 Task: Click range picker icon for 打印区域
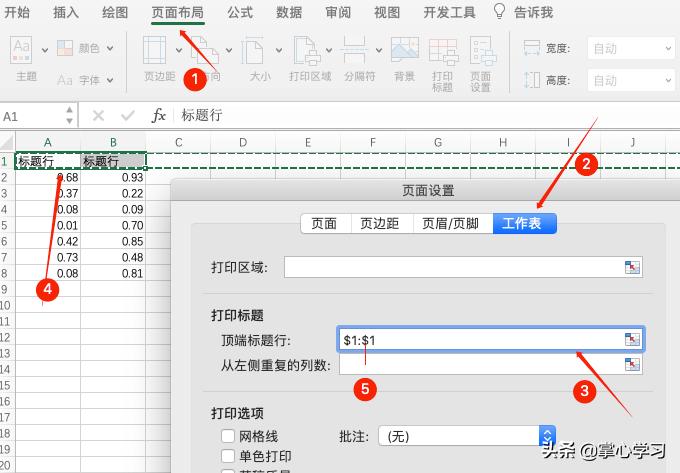[x=632, y=267]
